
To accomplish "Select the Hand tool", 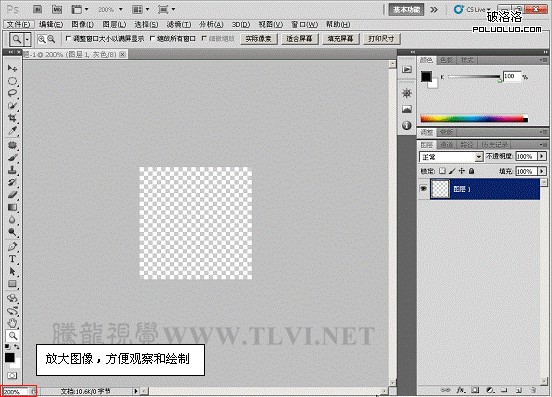I will [12, 323].
